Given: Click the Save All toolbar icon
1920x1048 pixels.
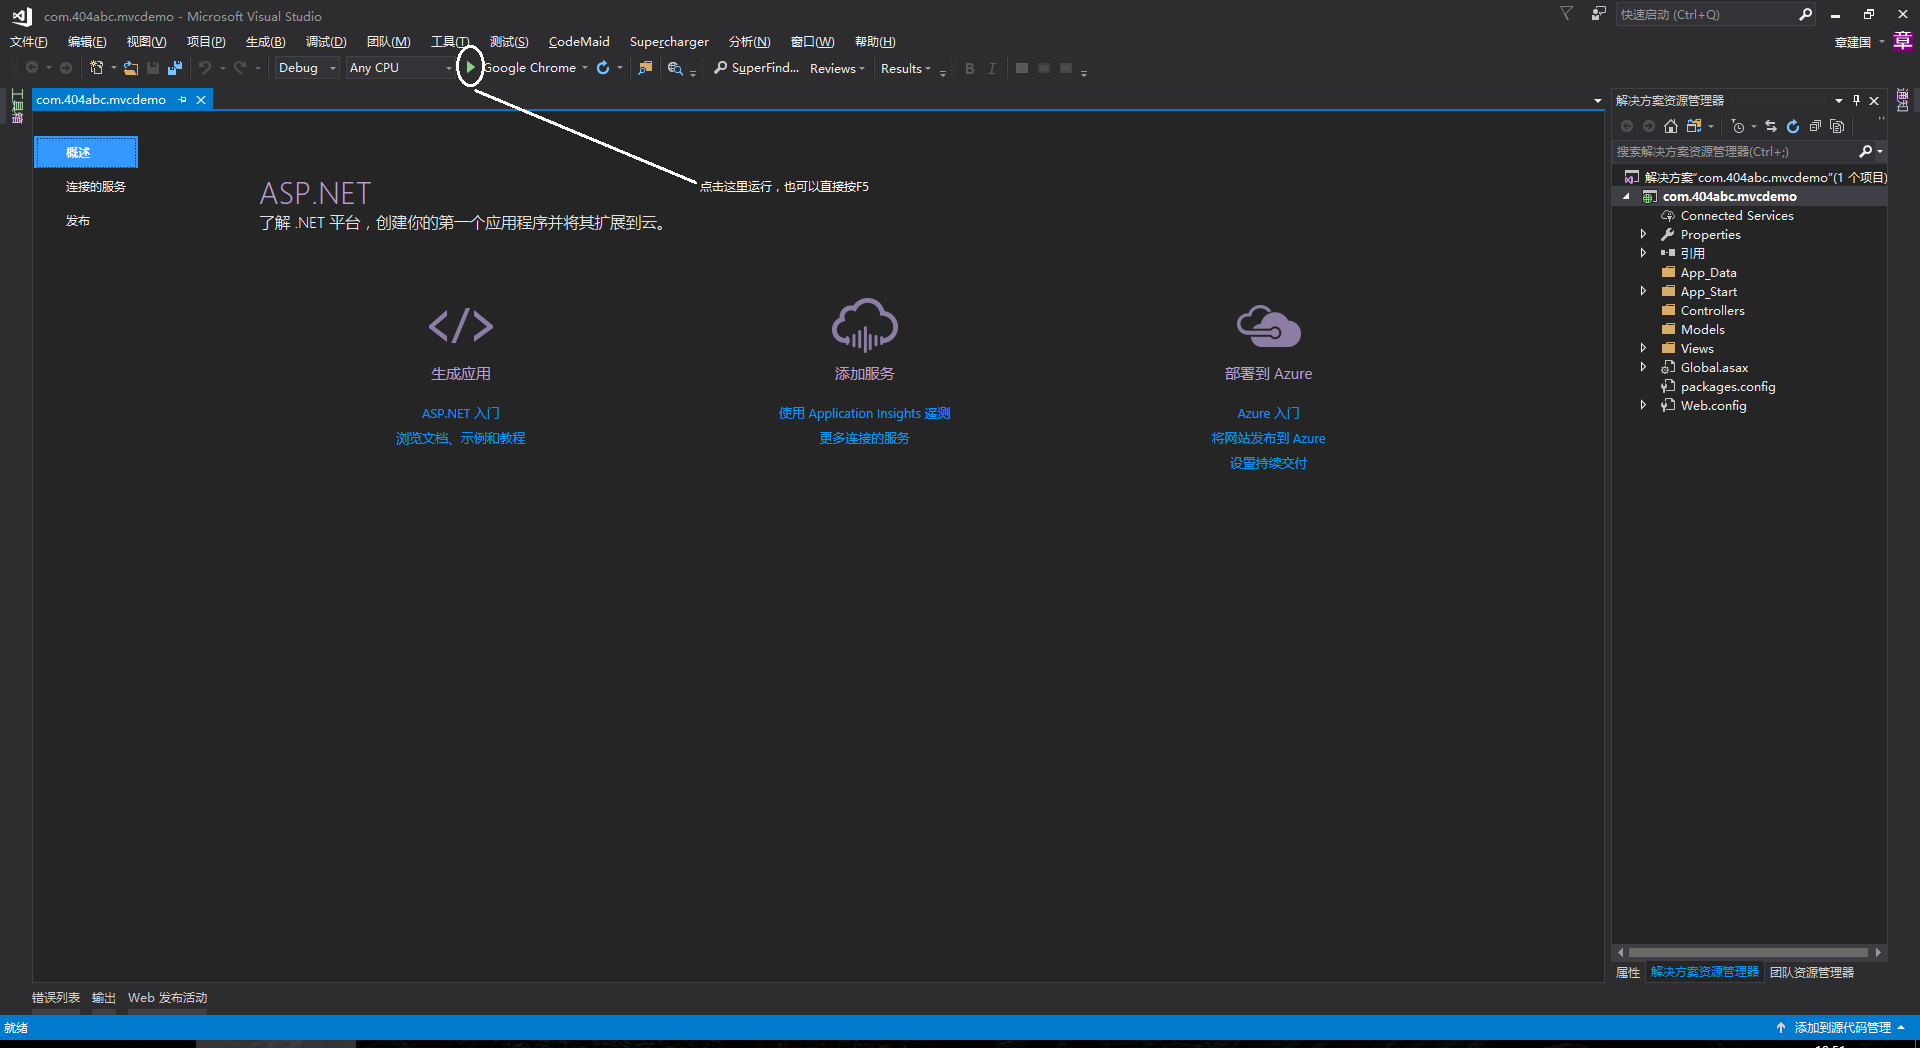Looking at the screenshot, I should (x=175, y=68).
